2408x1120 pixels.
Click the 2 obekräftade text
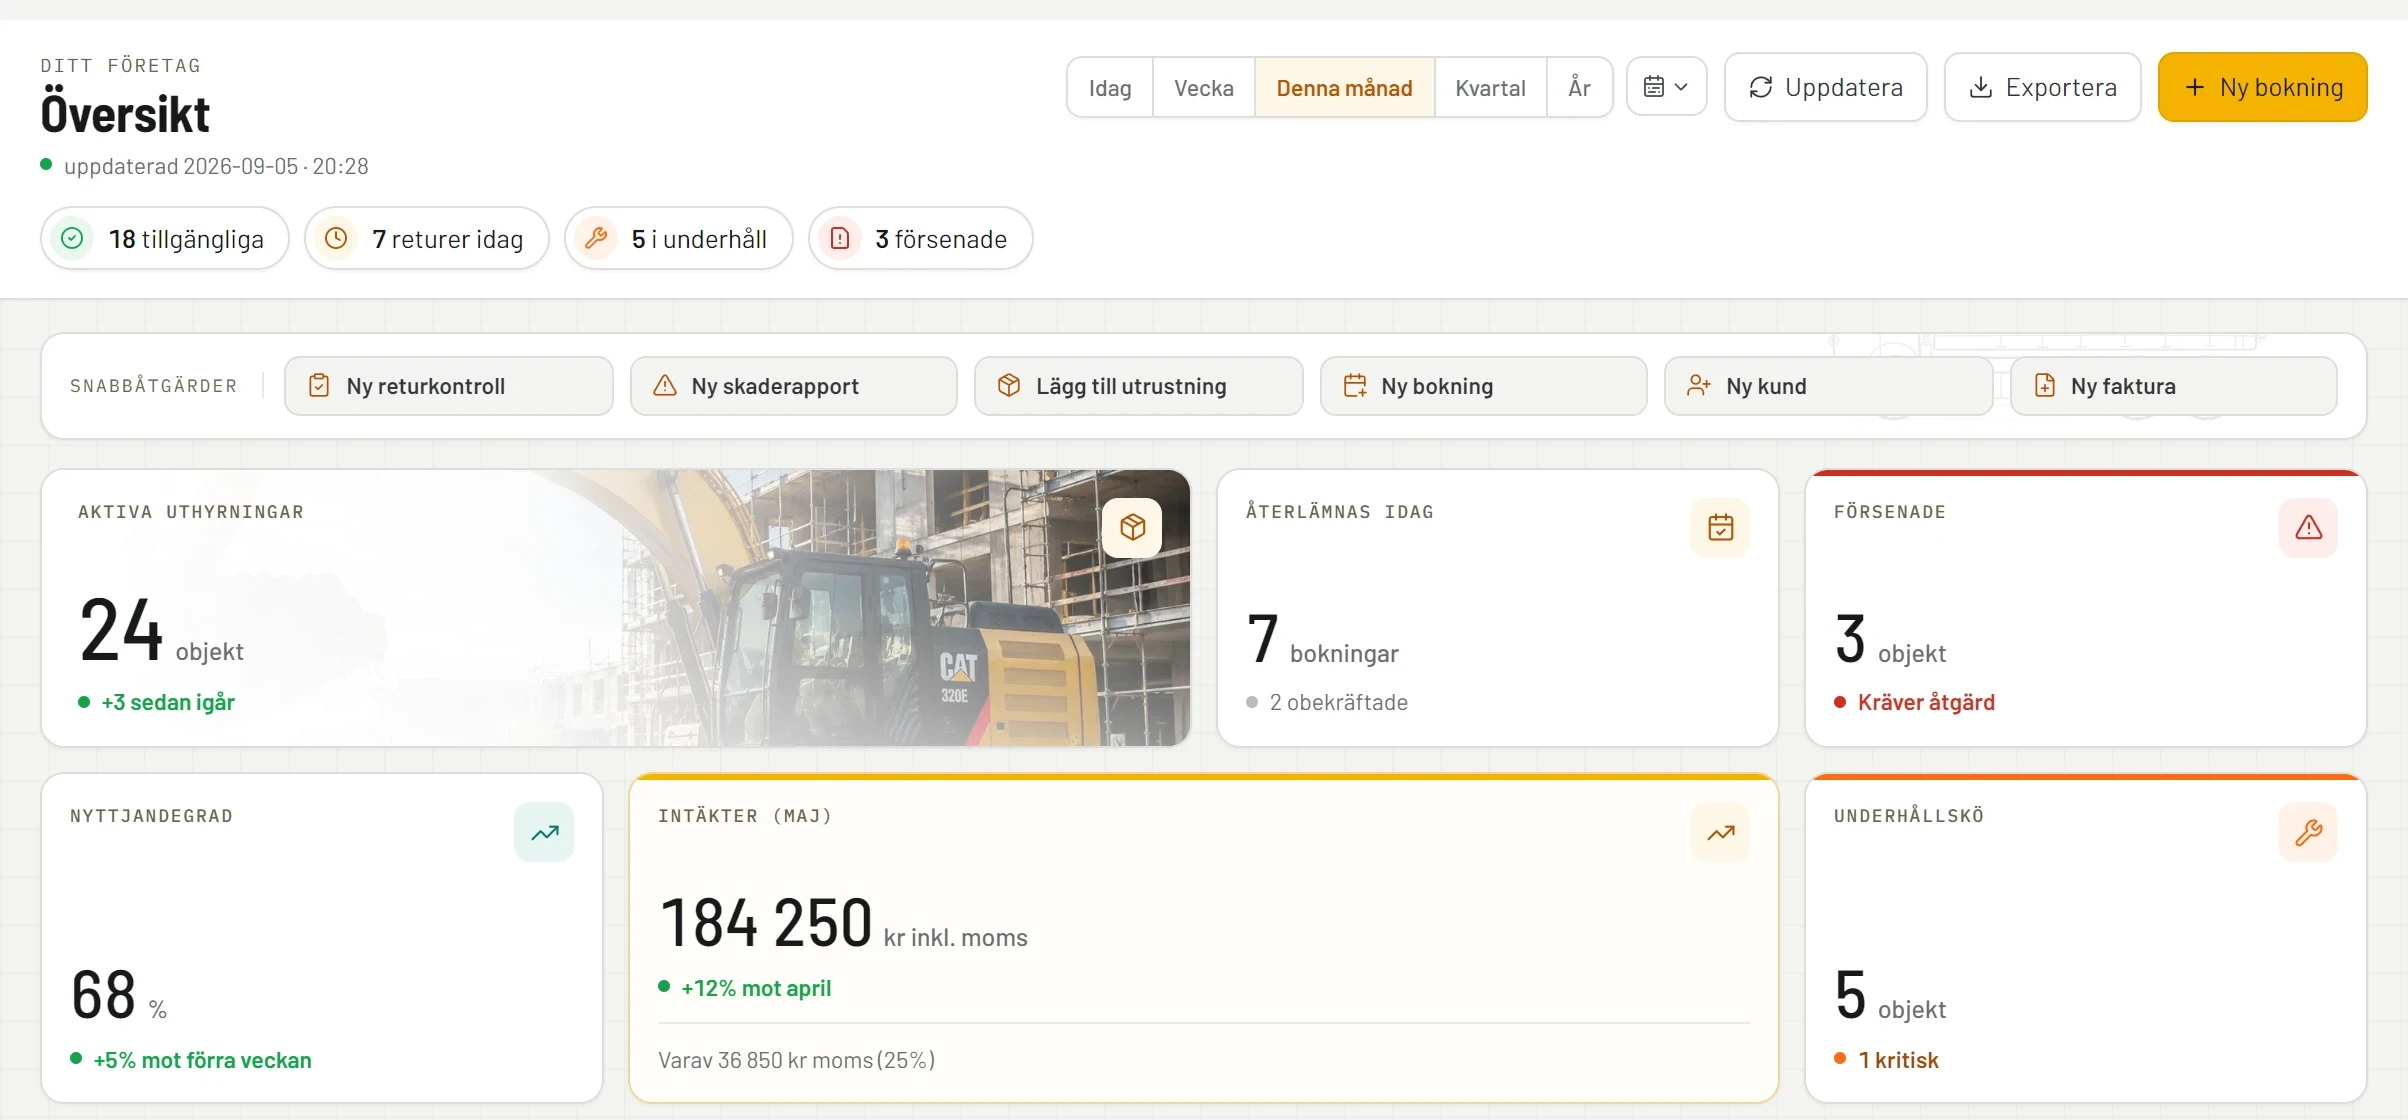1338,702
